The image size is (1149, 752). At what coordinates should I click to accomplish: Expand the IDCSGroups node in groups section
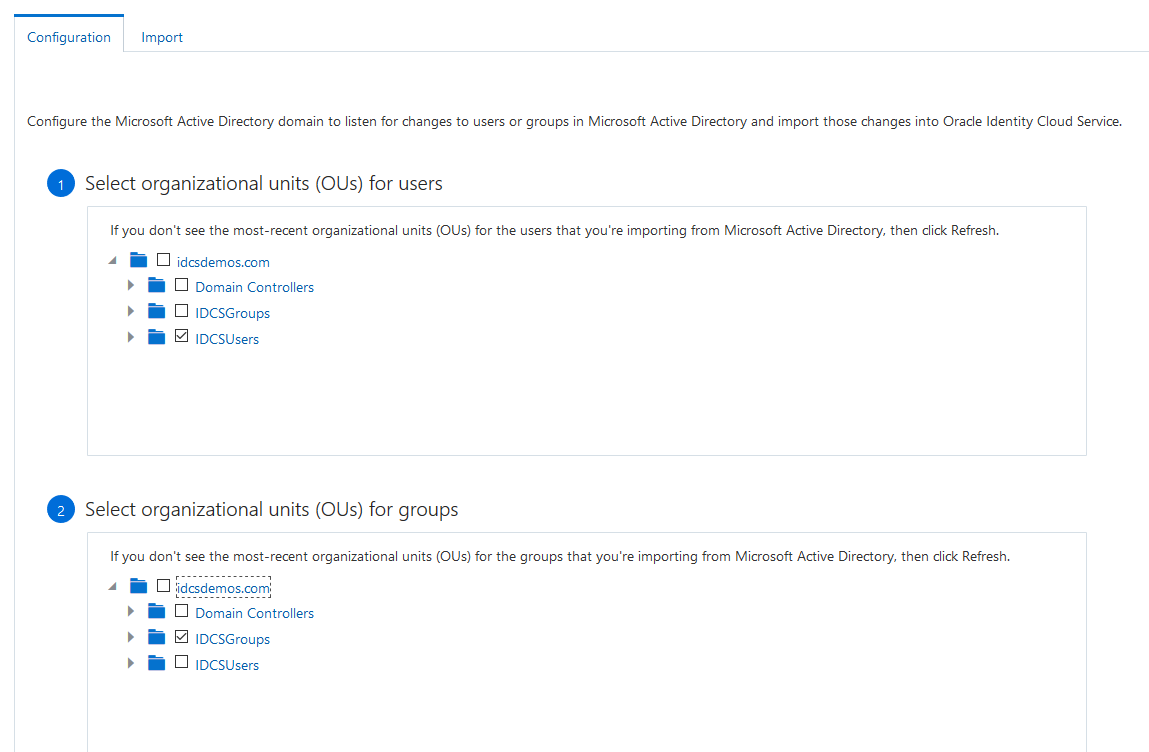pos(130,638)
